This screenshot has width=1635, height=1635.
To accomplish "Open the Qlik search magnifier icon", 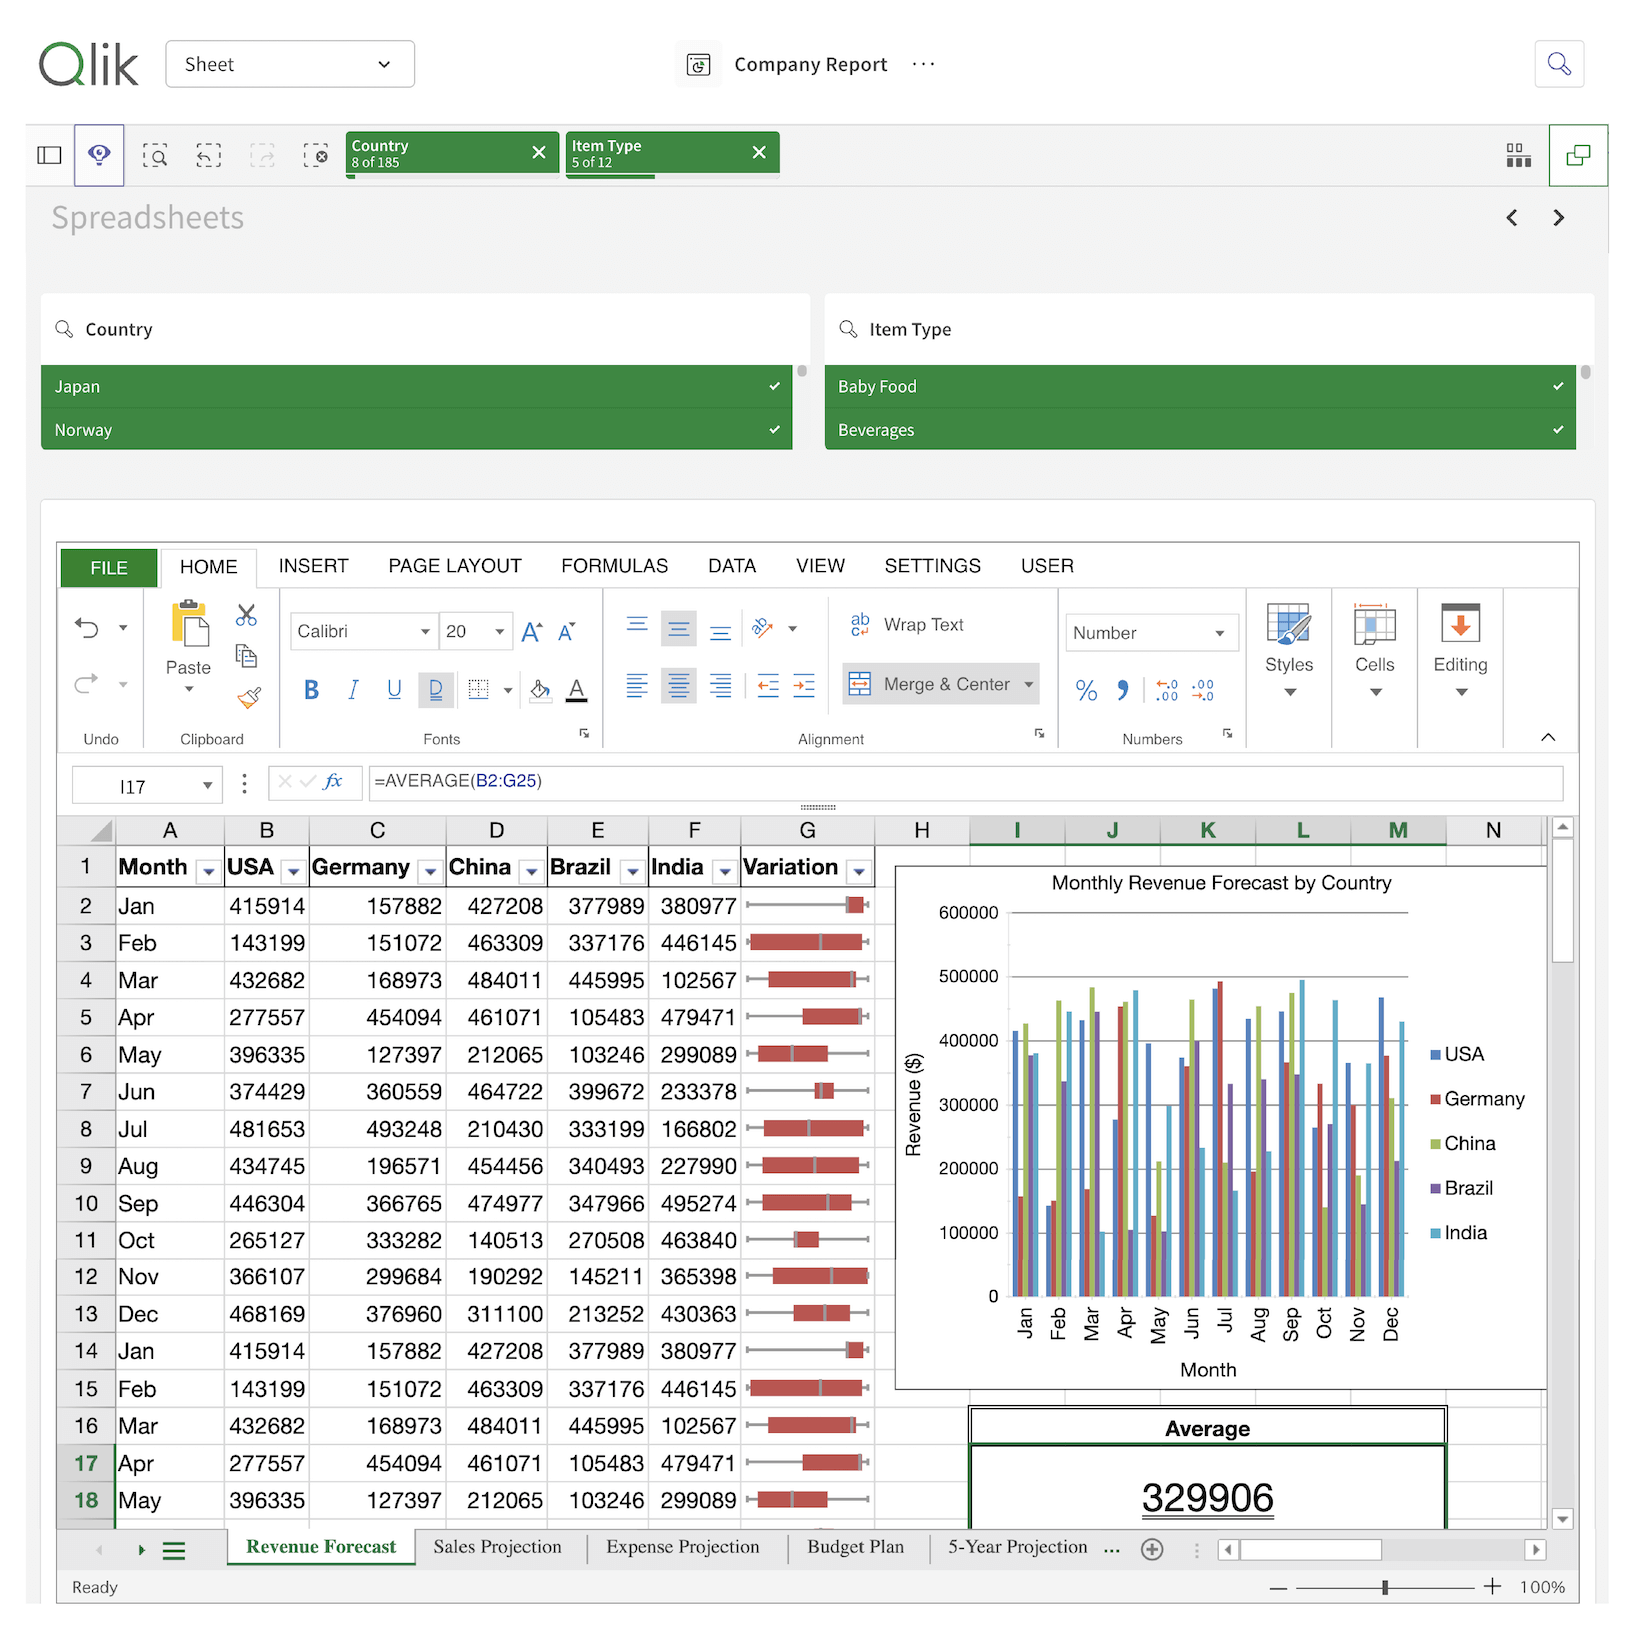I will pyautogui.click(x=1558, y=64).
